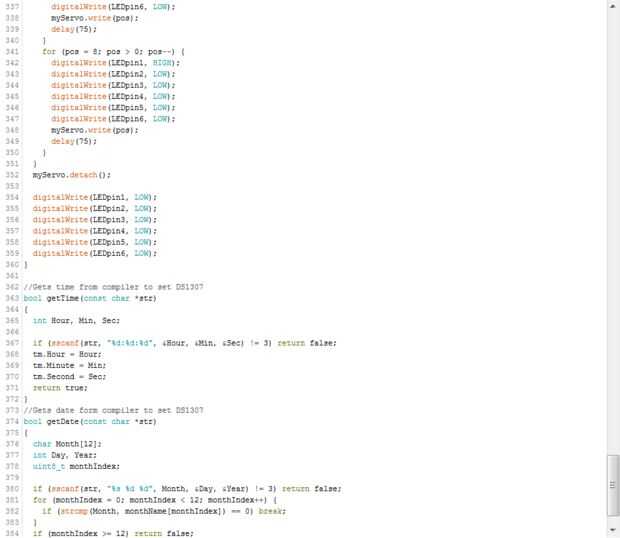
Task: Click the sscanf statement on line 380
Action: click(187, 489)
